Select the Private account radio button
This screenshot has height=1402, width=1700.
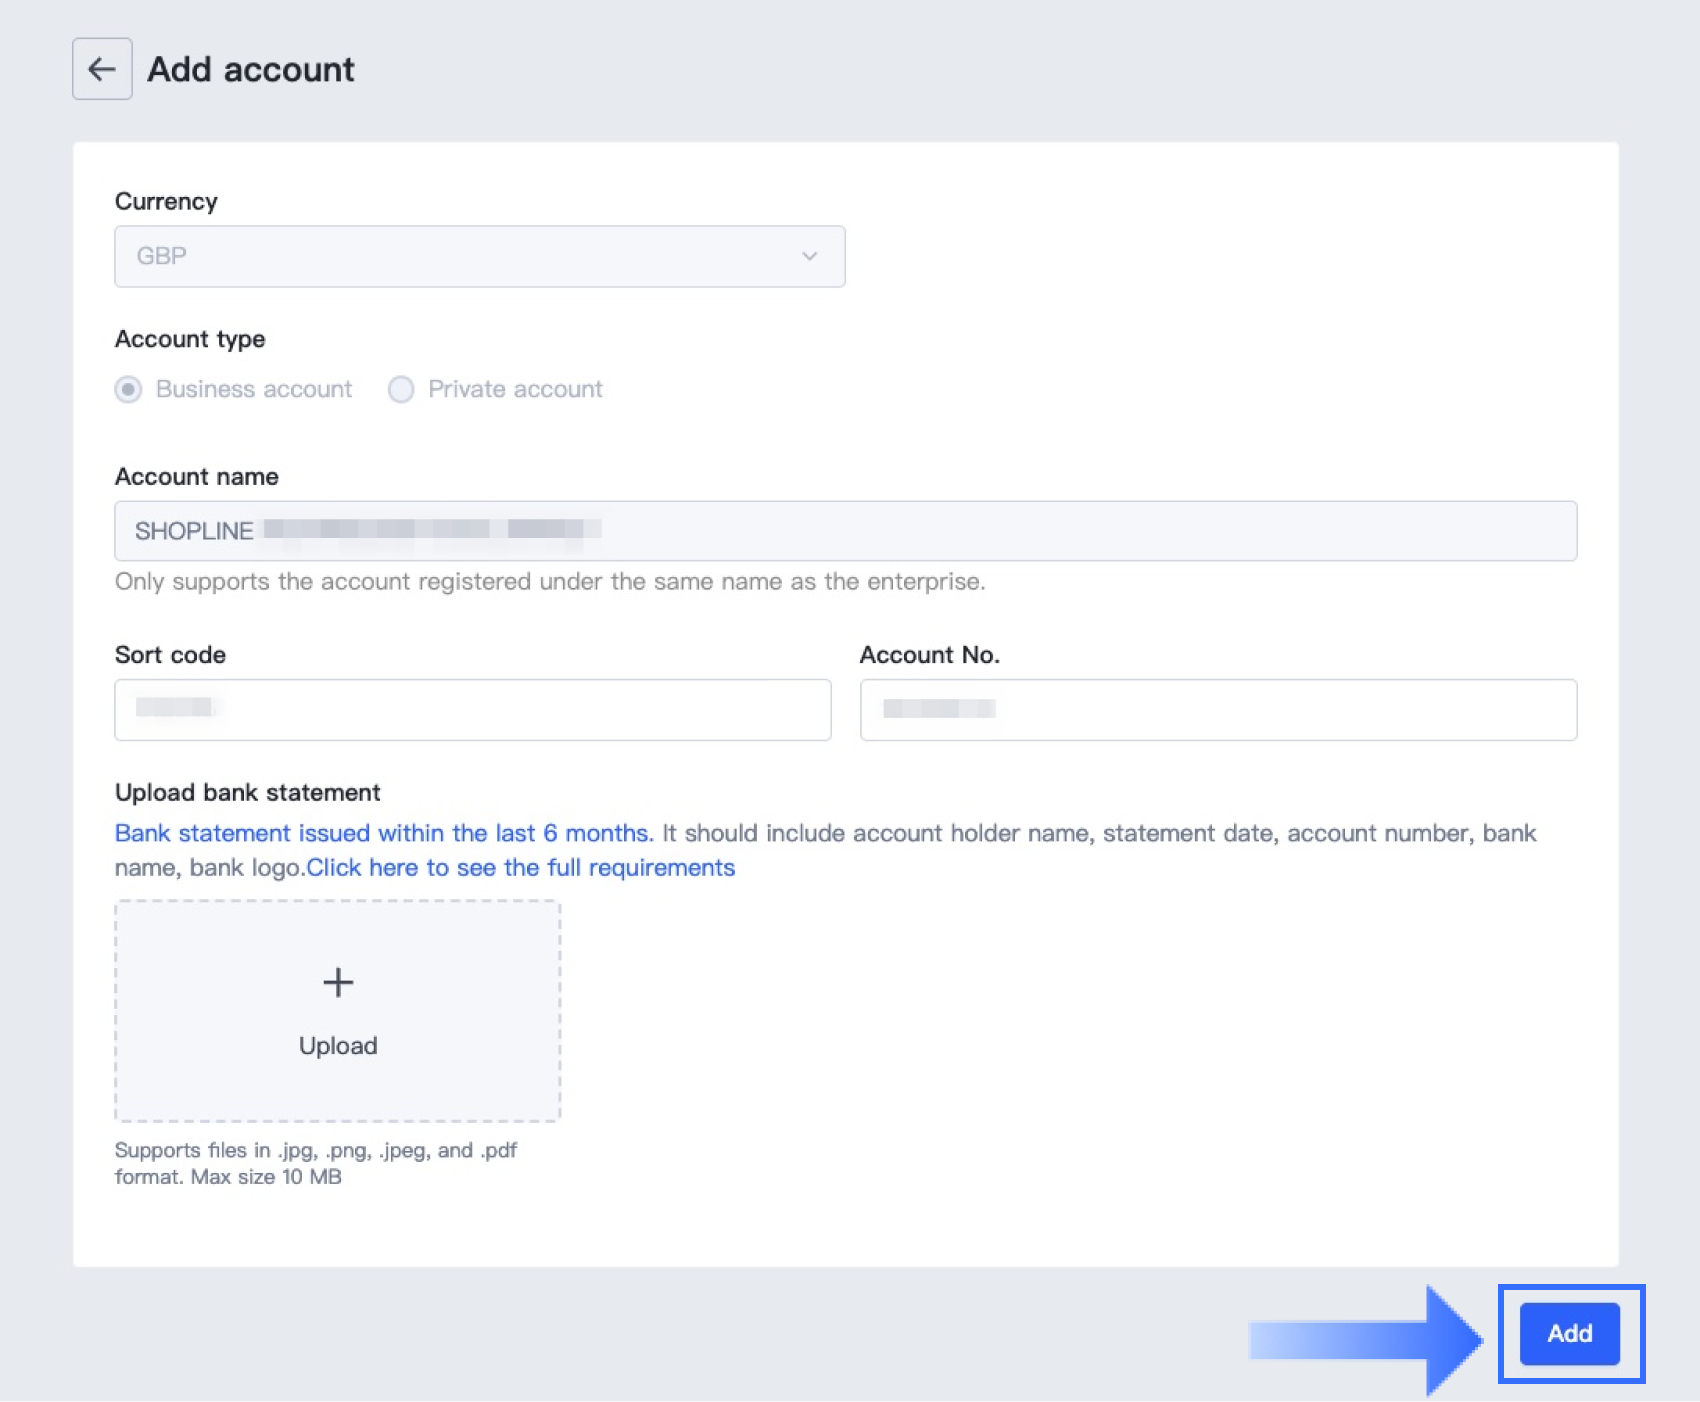coord(401,389)
